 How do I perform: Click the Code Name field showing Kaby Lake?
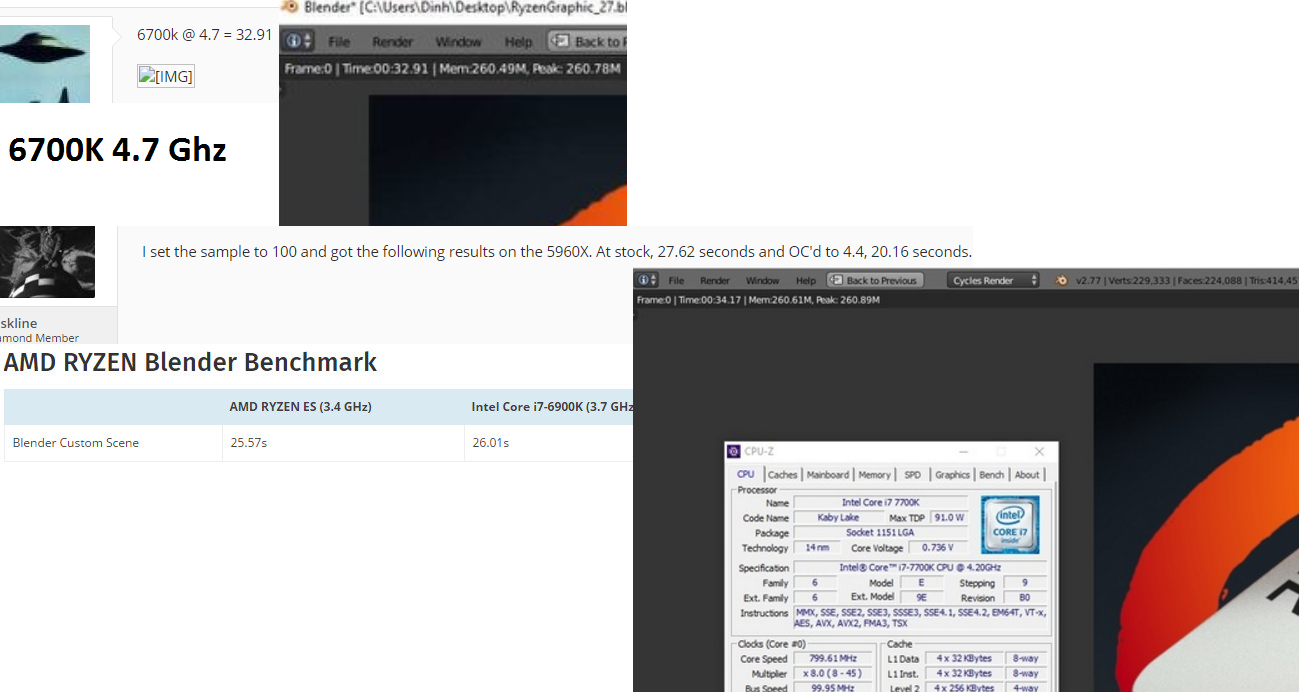(x=838, y=518)
